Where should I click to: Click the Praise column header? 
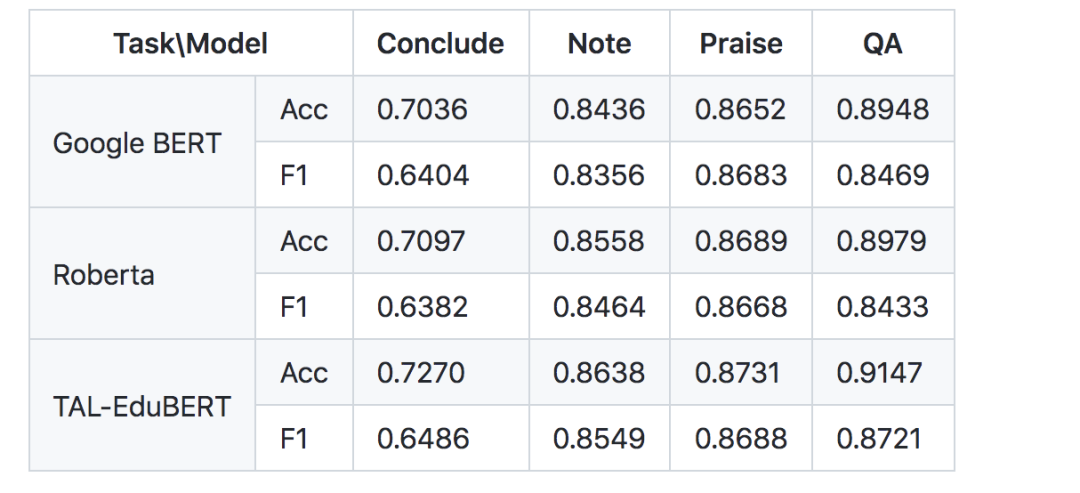coord(741,43)
